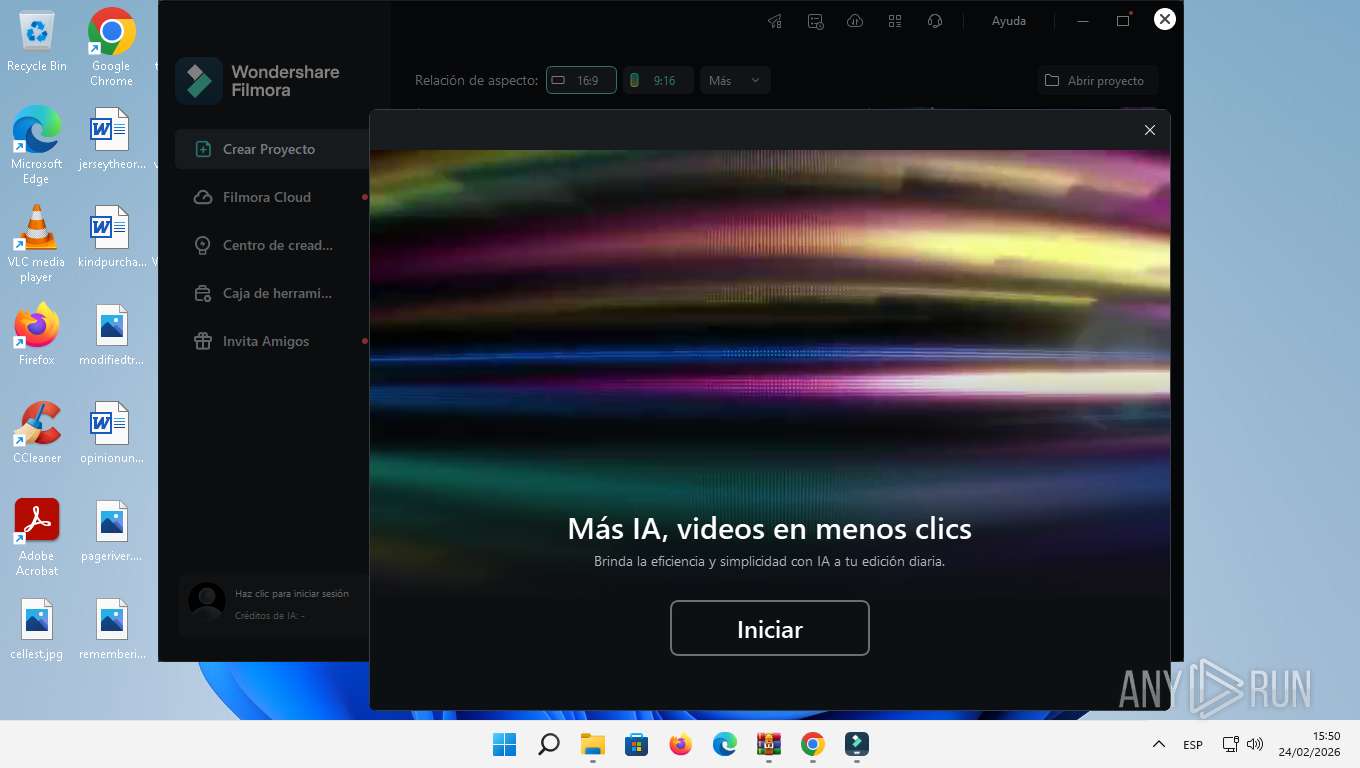The width and height of the screenshot is (1360, 768).
Task: Select the kindpurcha Word document on desktop
Action: 111,237
